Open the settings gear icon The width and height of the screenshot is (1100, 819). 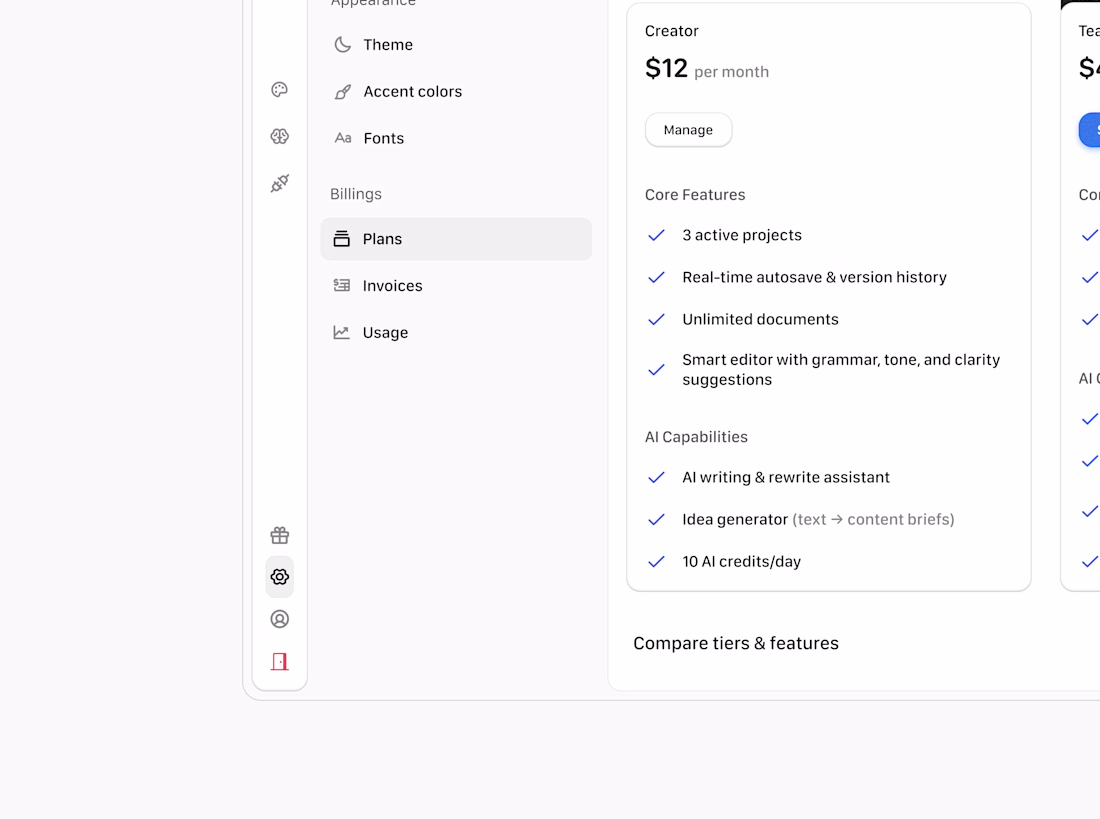[x=280, y=577]
